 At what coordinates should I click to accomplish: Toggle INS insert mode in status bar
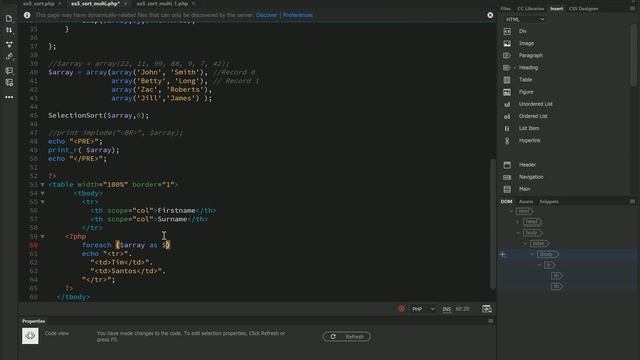447,309
